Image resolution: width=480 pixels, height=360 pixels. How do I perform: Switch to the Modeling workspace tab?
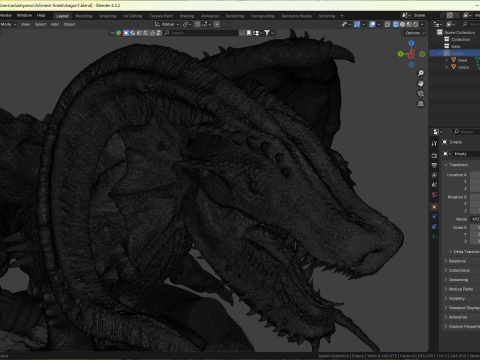pos(84,16)
